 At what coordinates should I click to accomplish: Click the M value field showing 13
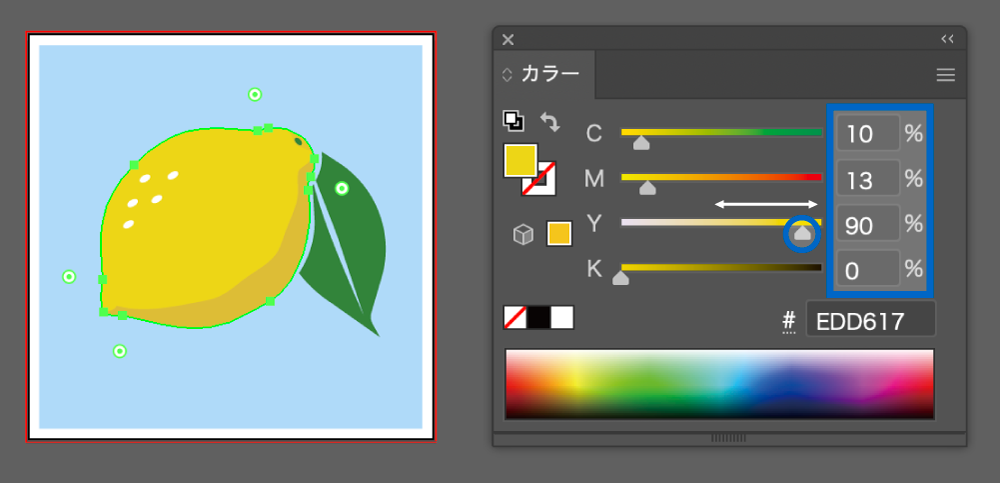tap(868, 179)
